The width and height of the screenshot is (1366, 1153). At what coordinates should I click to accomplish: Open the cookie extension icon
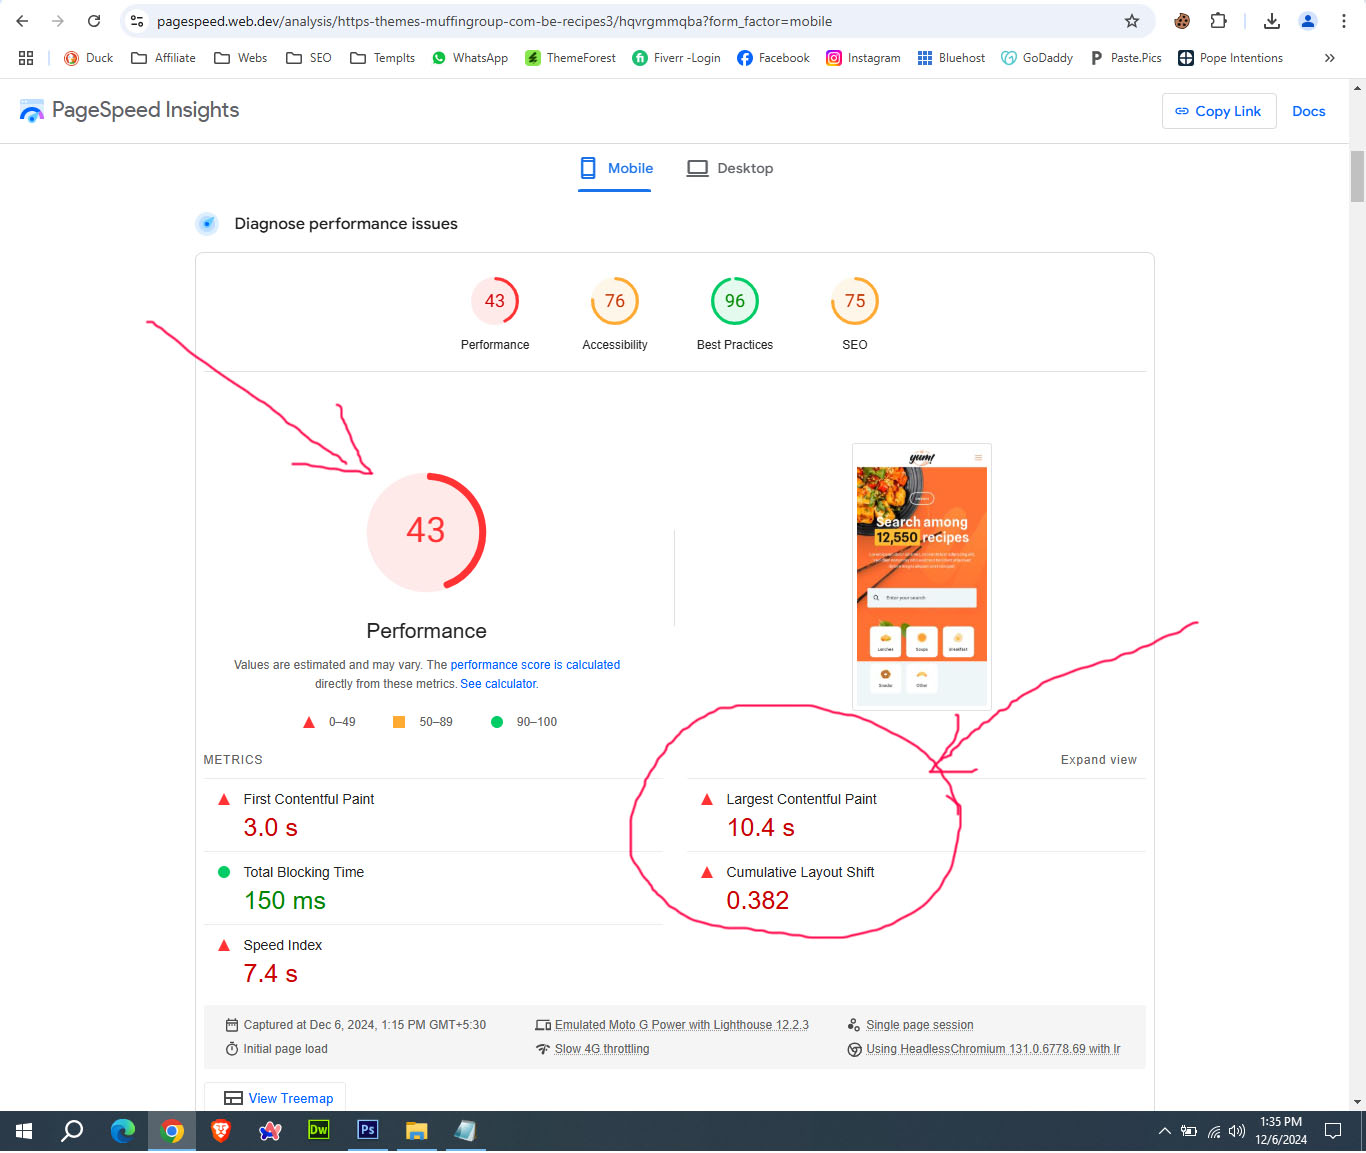pos(1182,21)
